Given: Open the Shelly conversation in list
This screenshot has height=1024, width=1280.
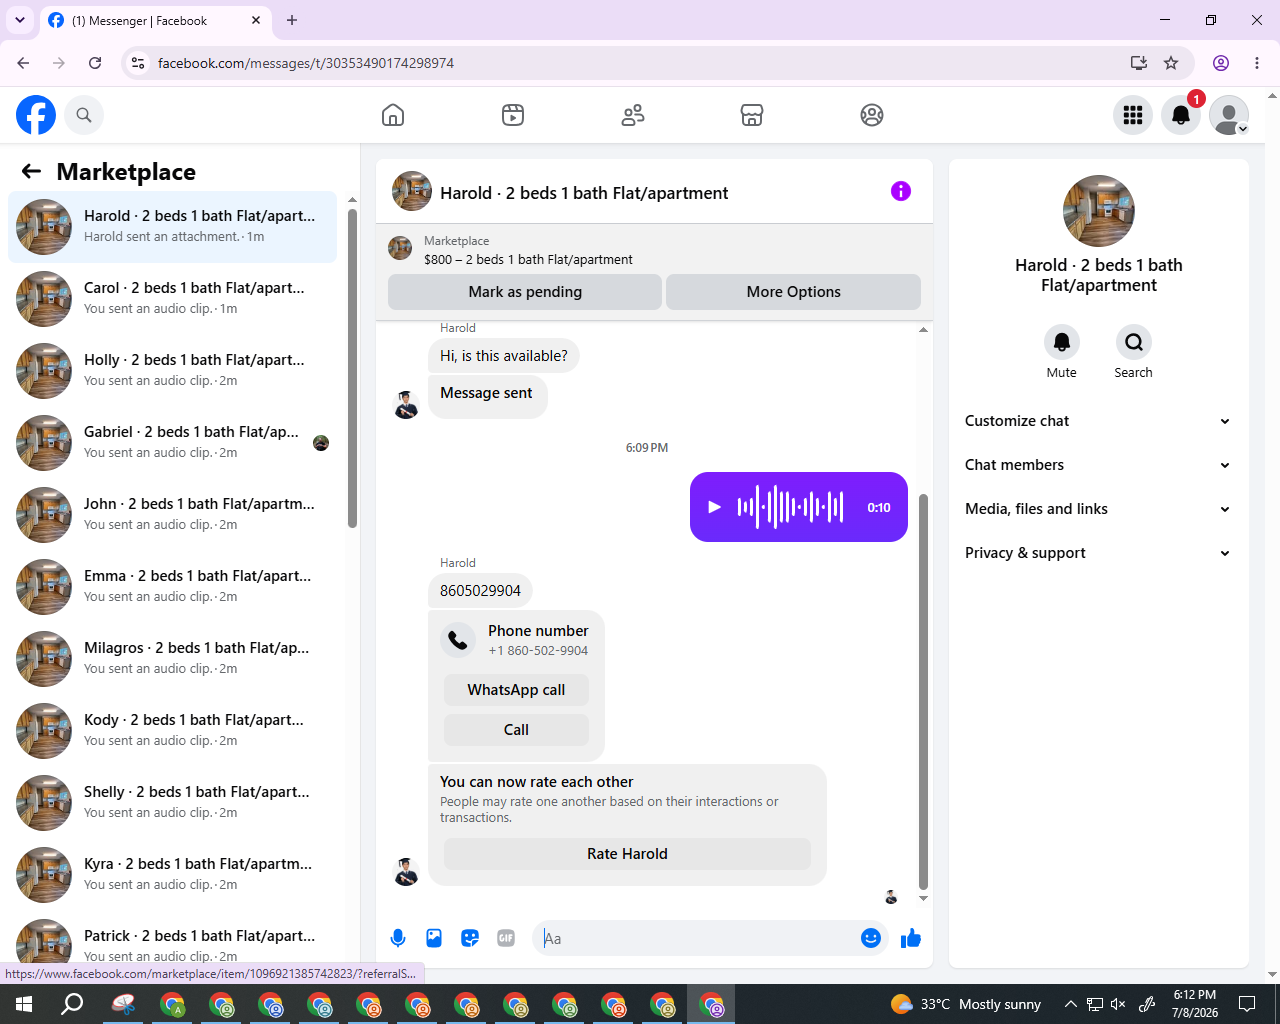Looking at the screenshot, I should (x=173, y=803).
